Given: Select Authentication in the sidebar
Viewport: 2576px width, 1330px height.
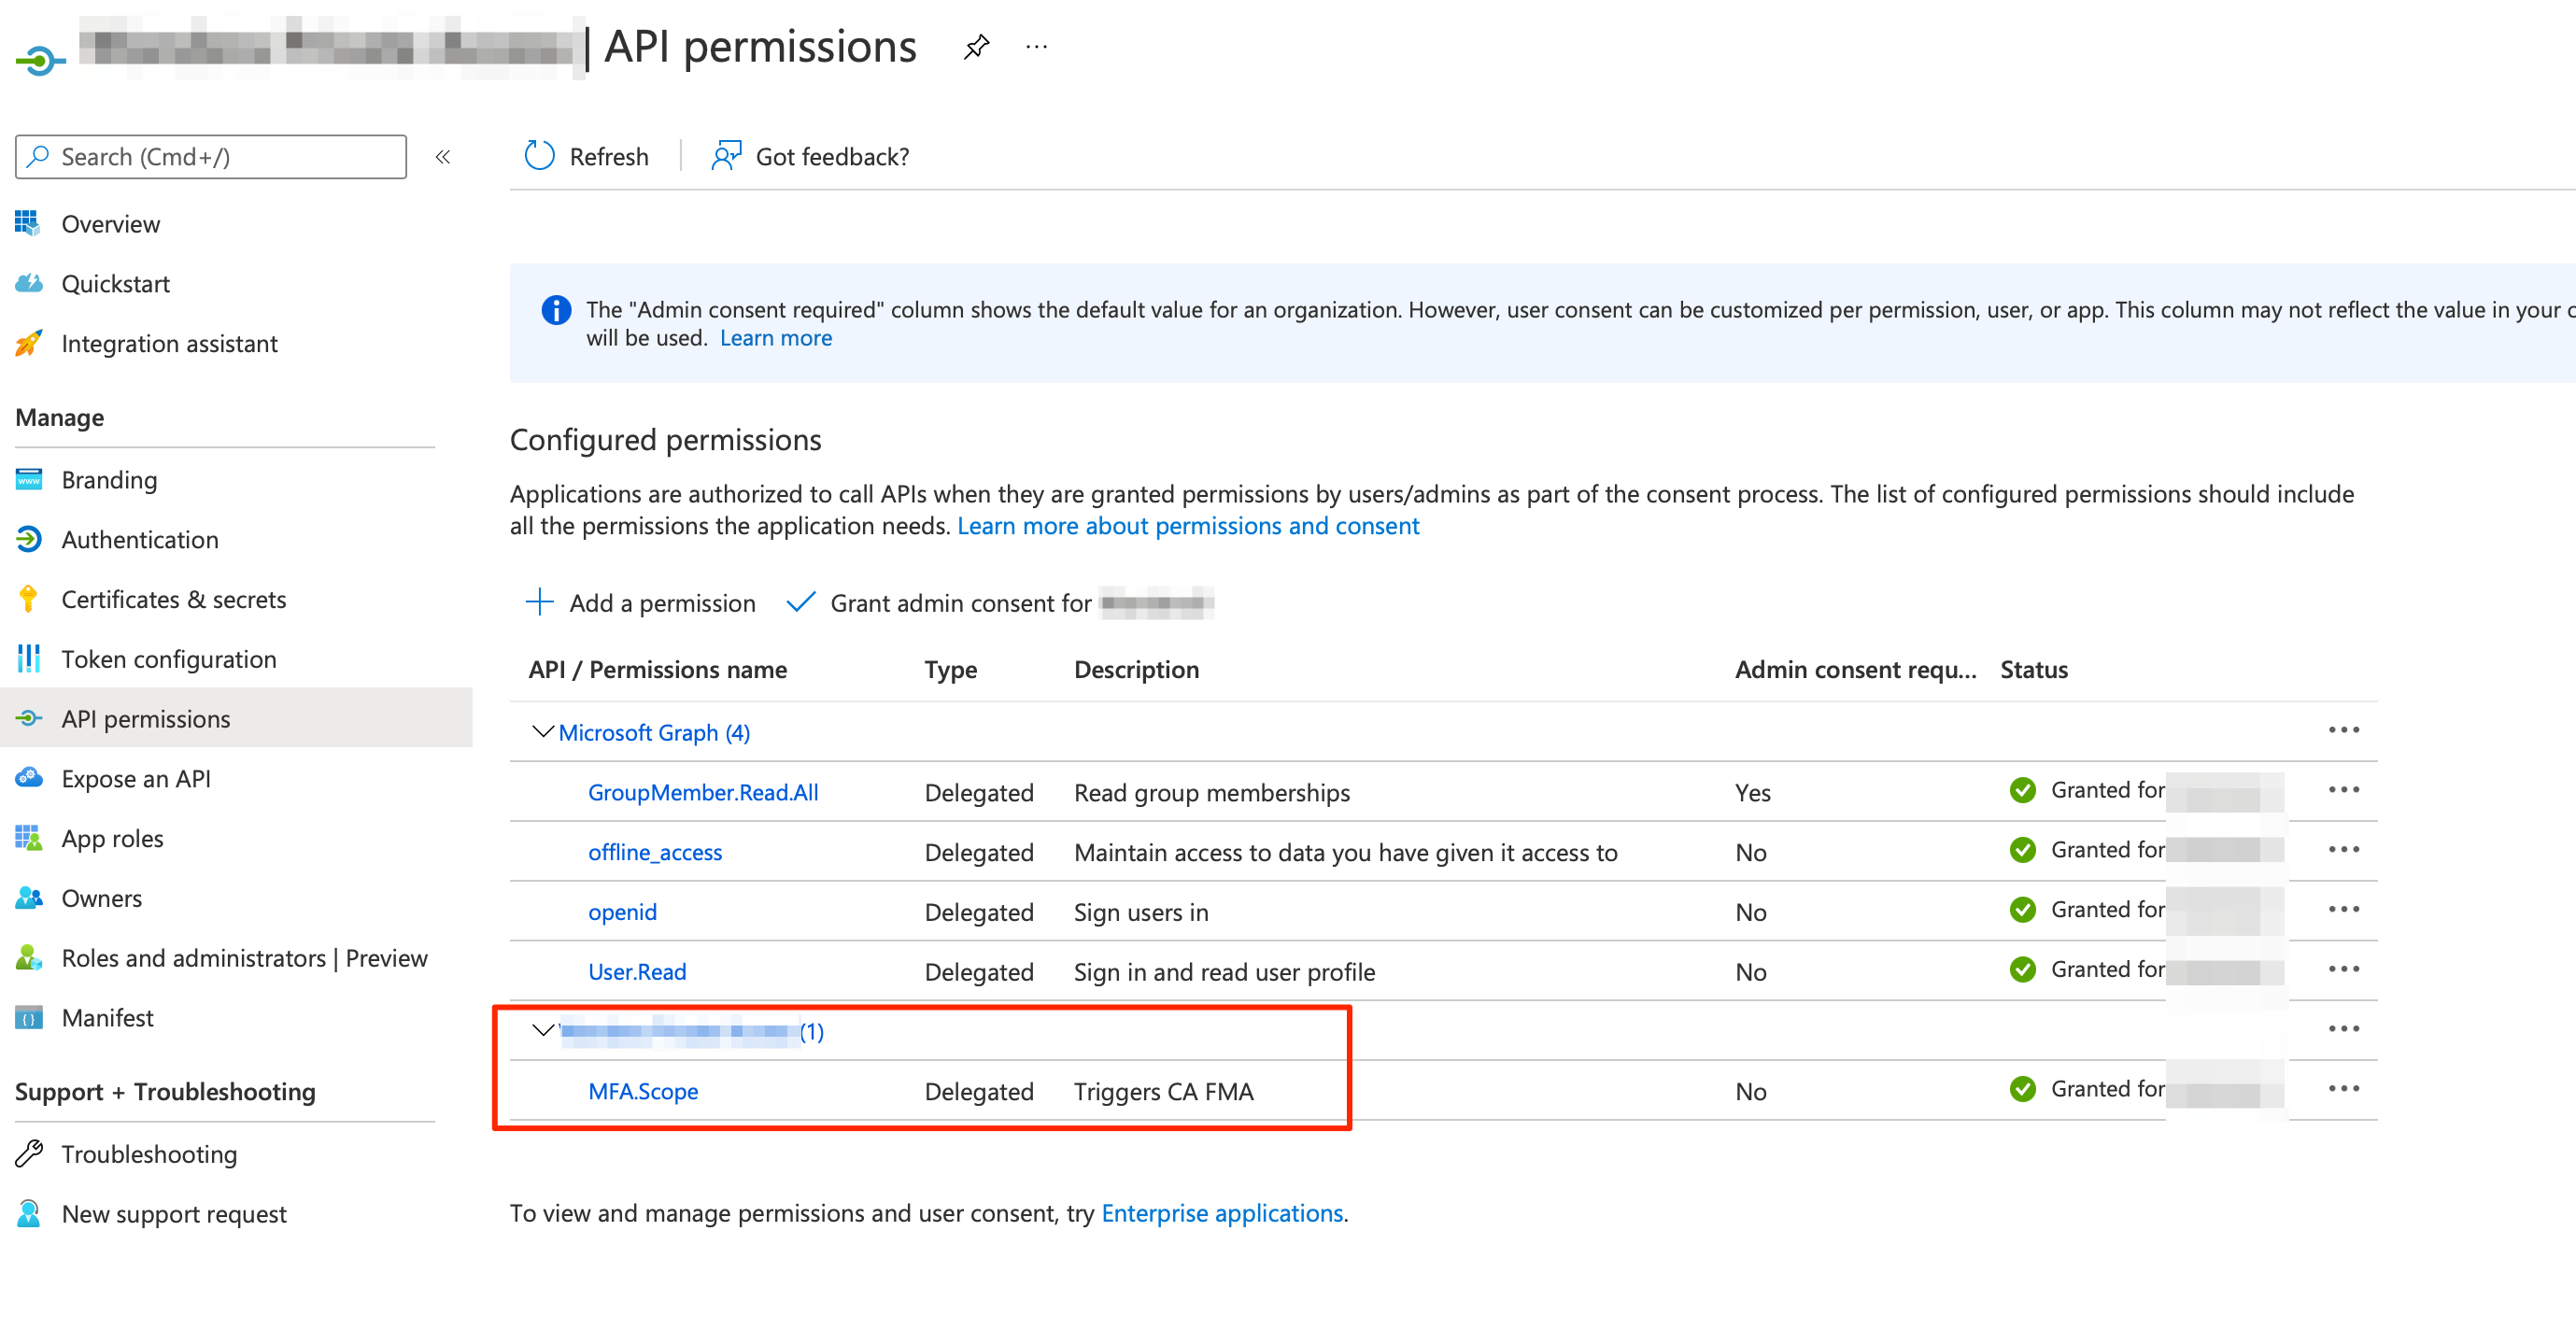Looking at the screenshot, I should (x=140, y=539).
